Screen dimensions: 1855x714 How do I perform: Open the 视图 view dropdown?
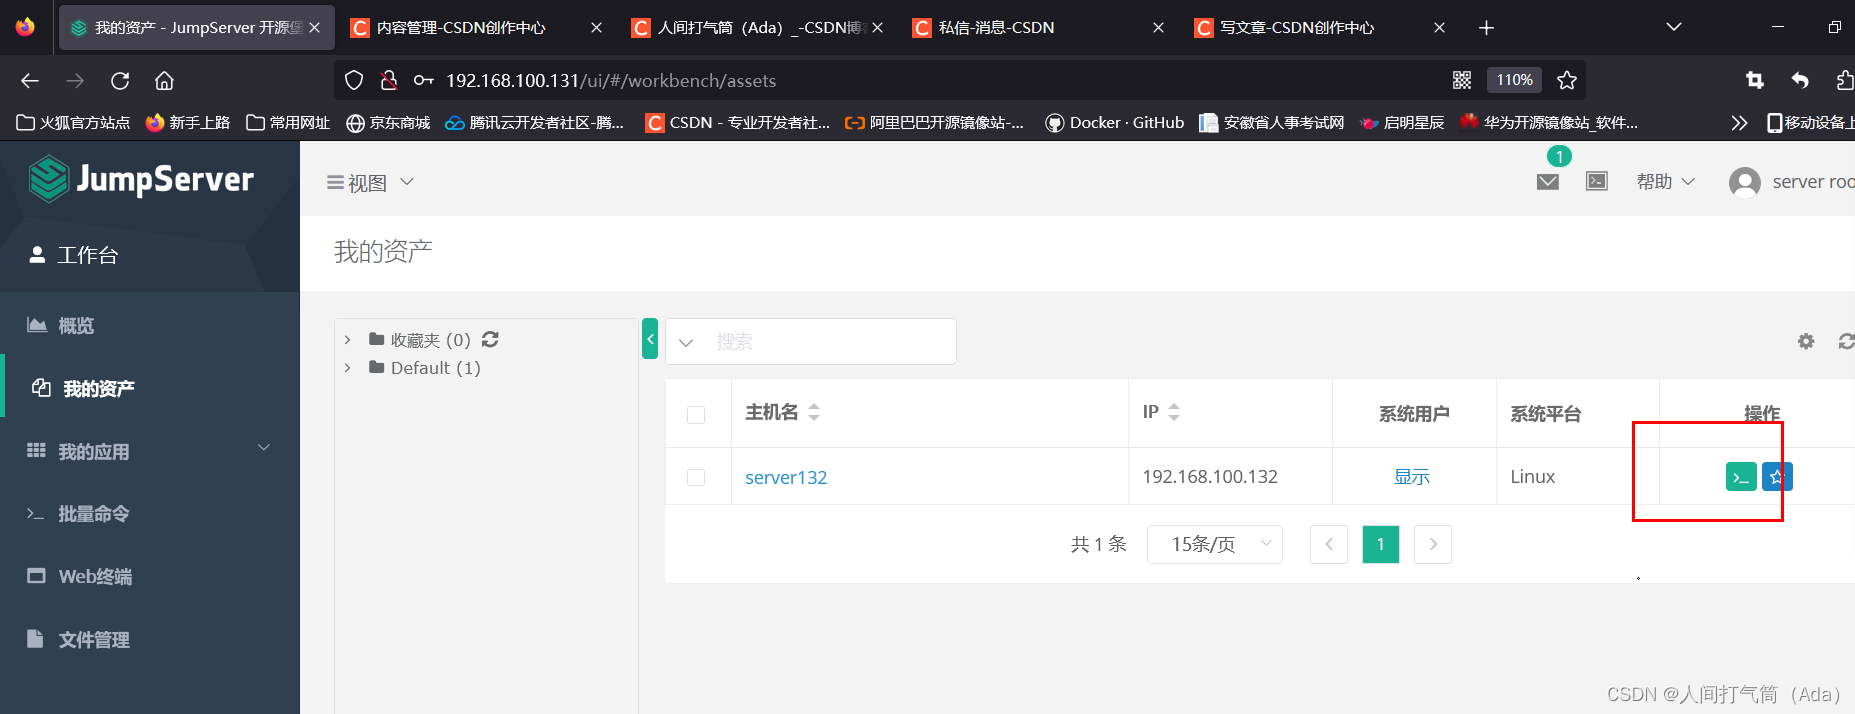click(370, 182)
